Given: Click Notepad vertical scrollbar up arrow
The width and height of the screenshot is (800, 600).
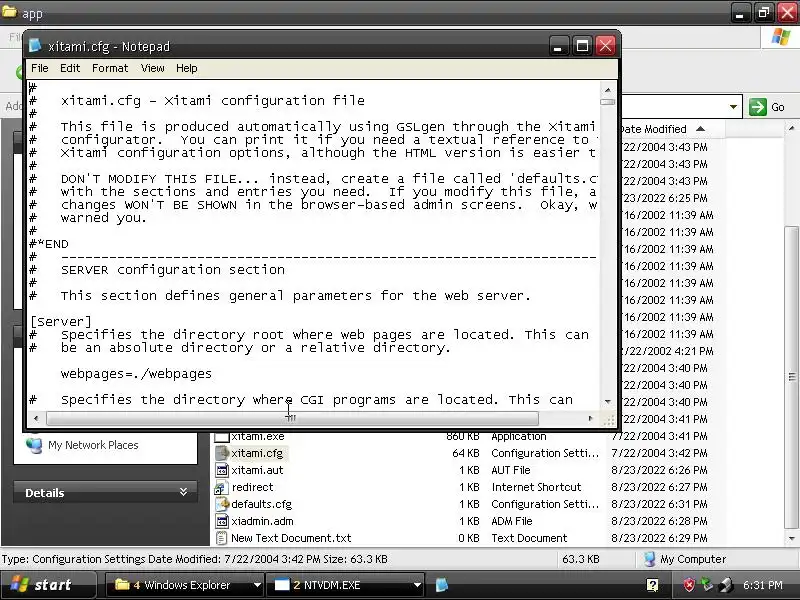Looking at the screenshot, I should [x=608, y=90].
